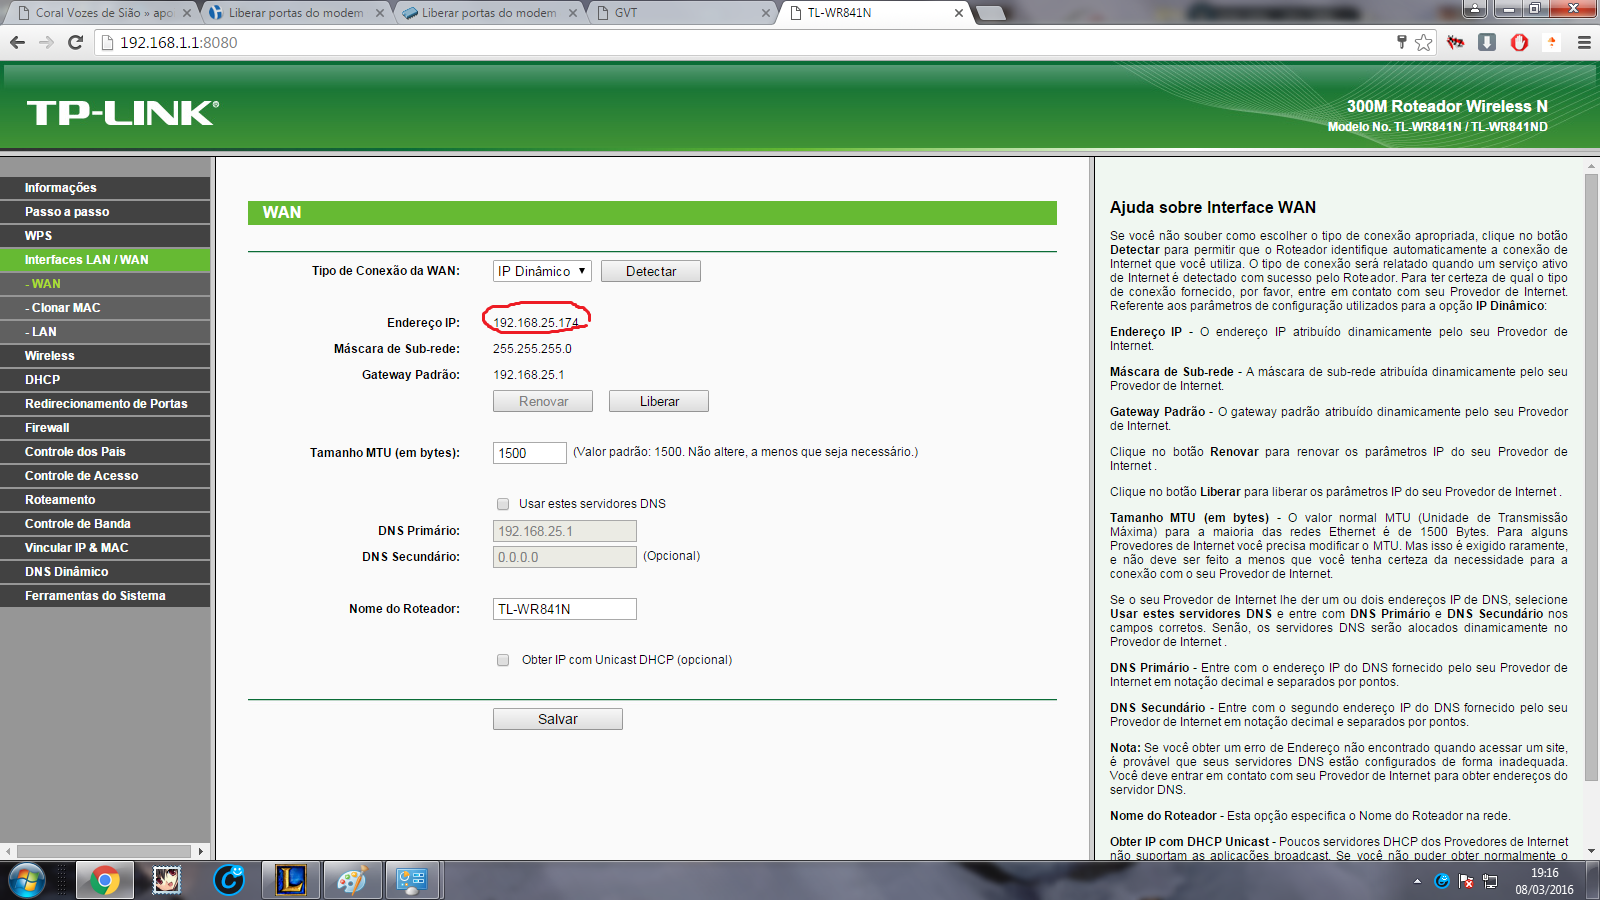Tick Obter IP com Unicast DHCP checkbox
The height and width of the screenshot is (900, 1600).
point(503,660)
